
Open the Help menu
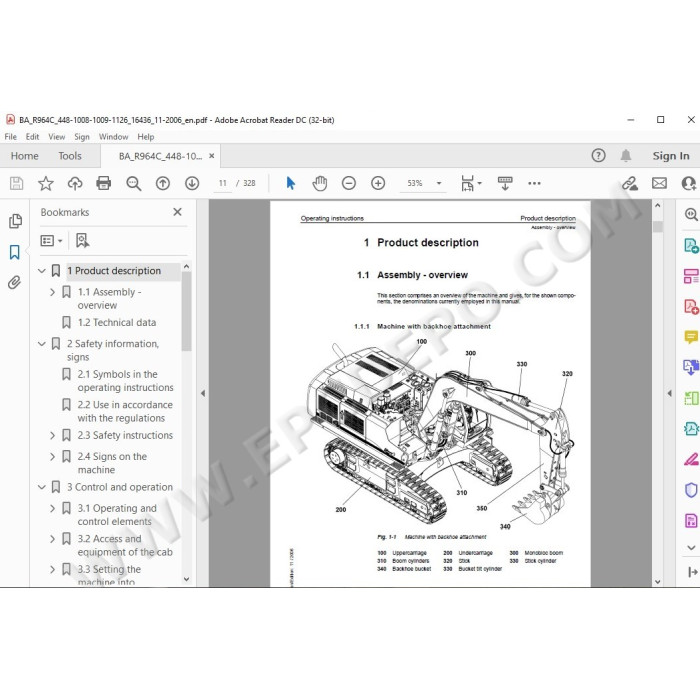click(x=146, y=137)
